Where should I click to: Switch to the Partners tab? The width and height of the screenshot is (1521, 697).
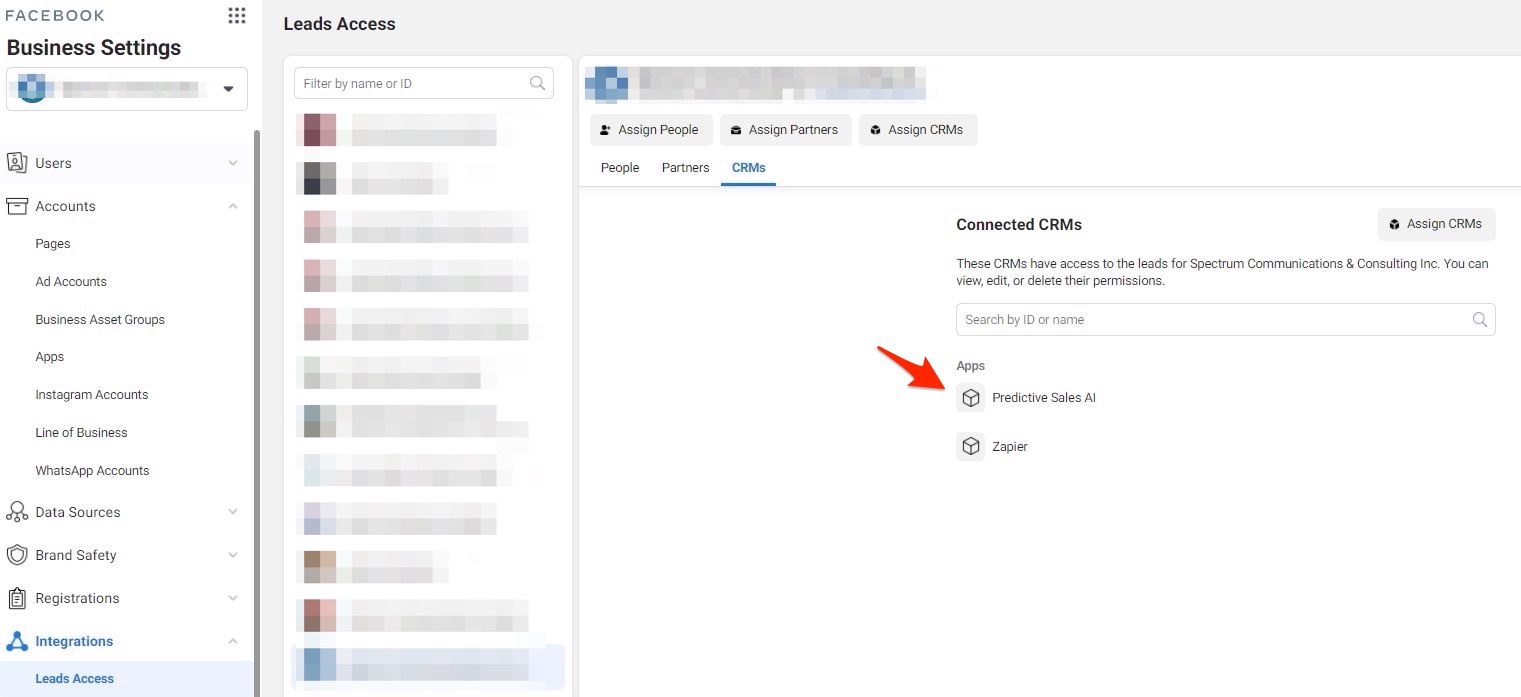point(685,168)
